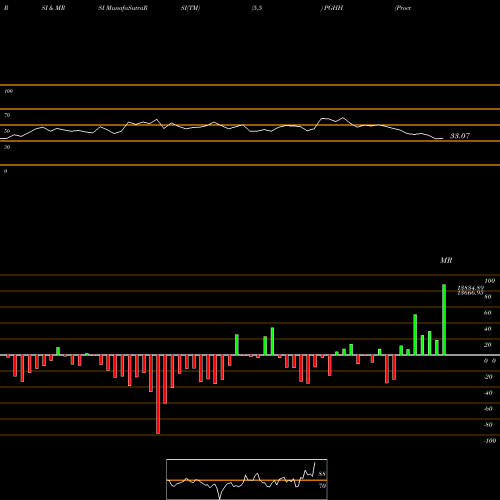
Task: Click the -100 label on MR axis
Action: point(490,441)
